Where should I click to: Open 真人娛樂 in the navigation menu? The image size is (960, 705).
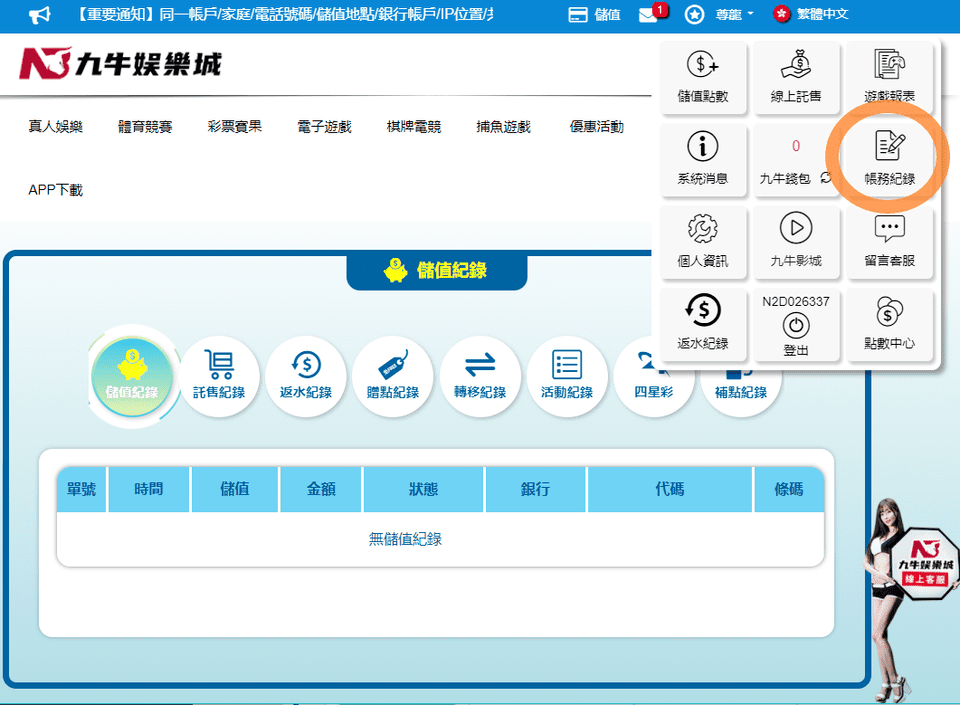(55, 127)
